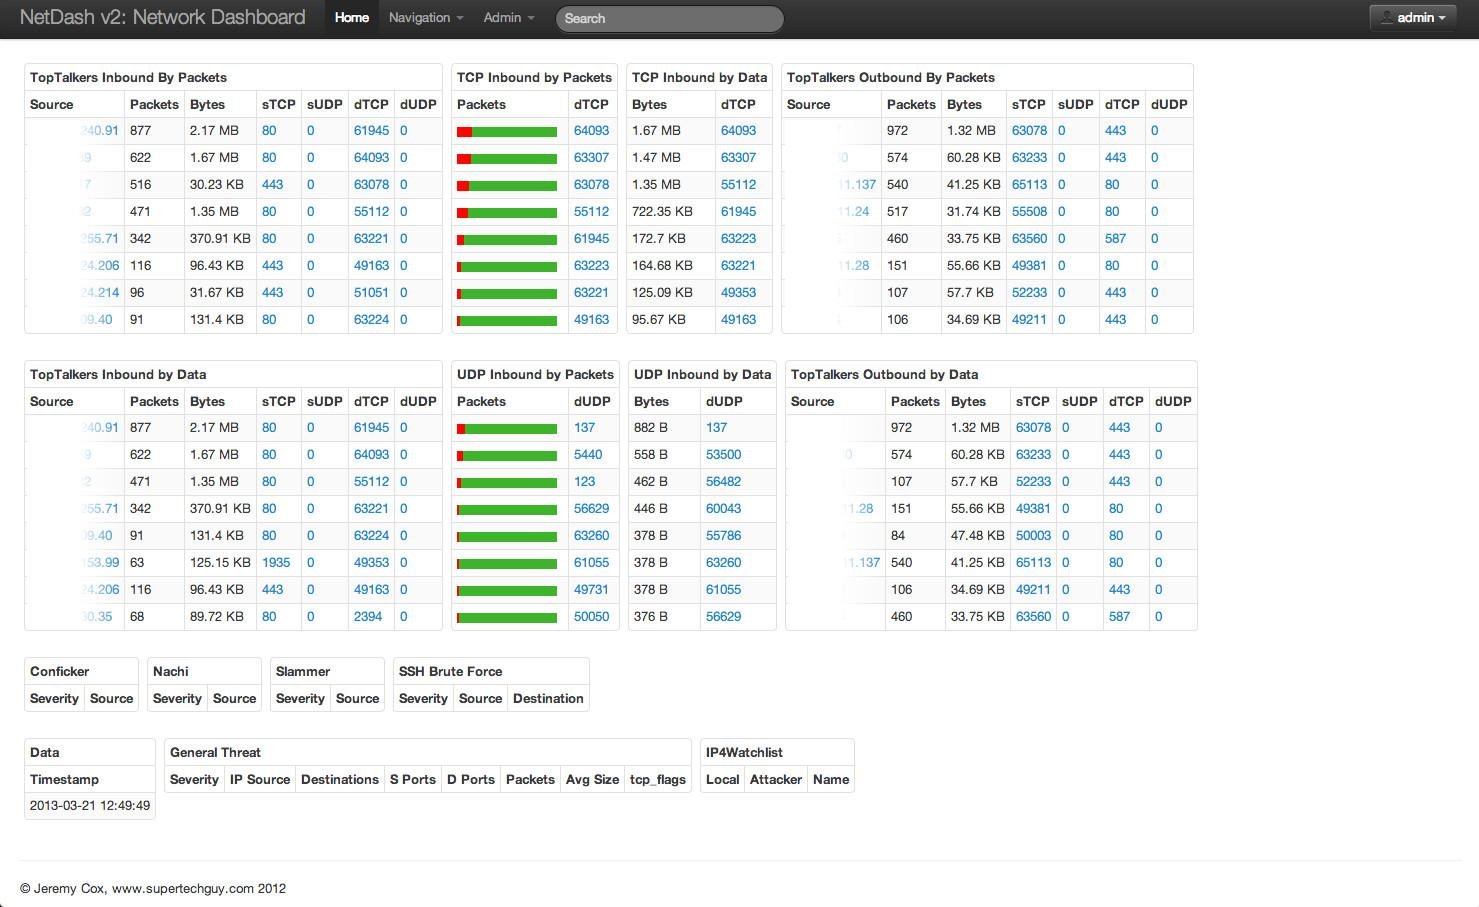1479x907 pixels.
Task: Click the top packet bar in TCP Inbound
Action: click(507, 130)
